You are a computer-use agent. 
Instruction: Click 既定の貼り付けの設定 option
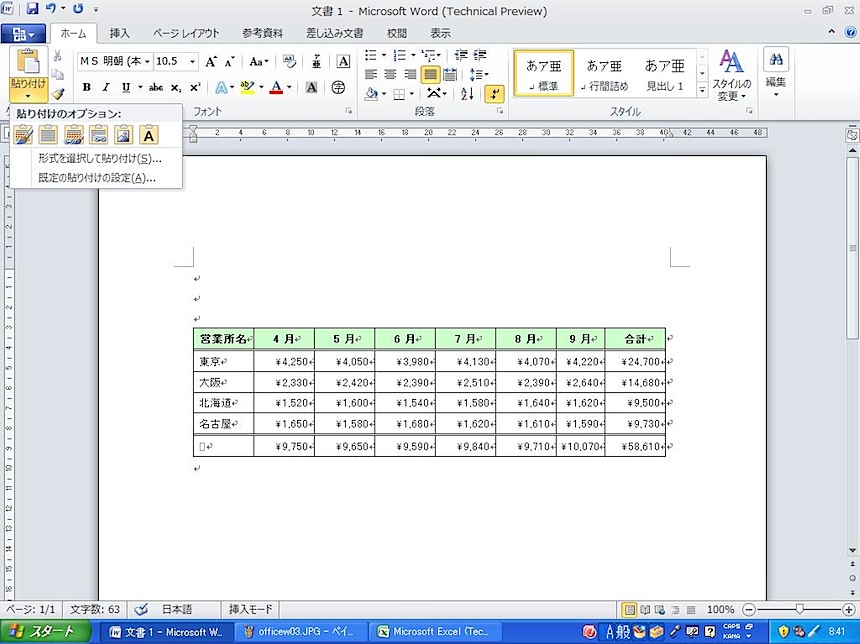tap(96, 178)
